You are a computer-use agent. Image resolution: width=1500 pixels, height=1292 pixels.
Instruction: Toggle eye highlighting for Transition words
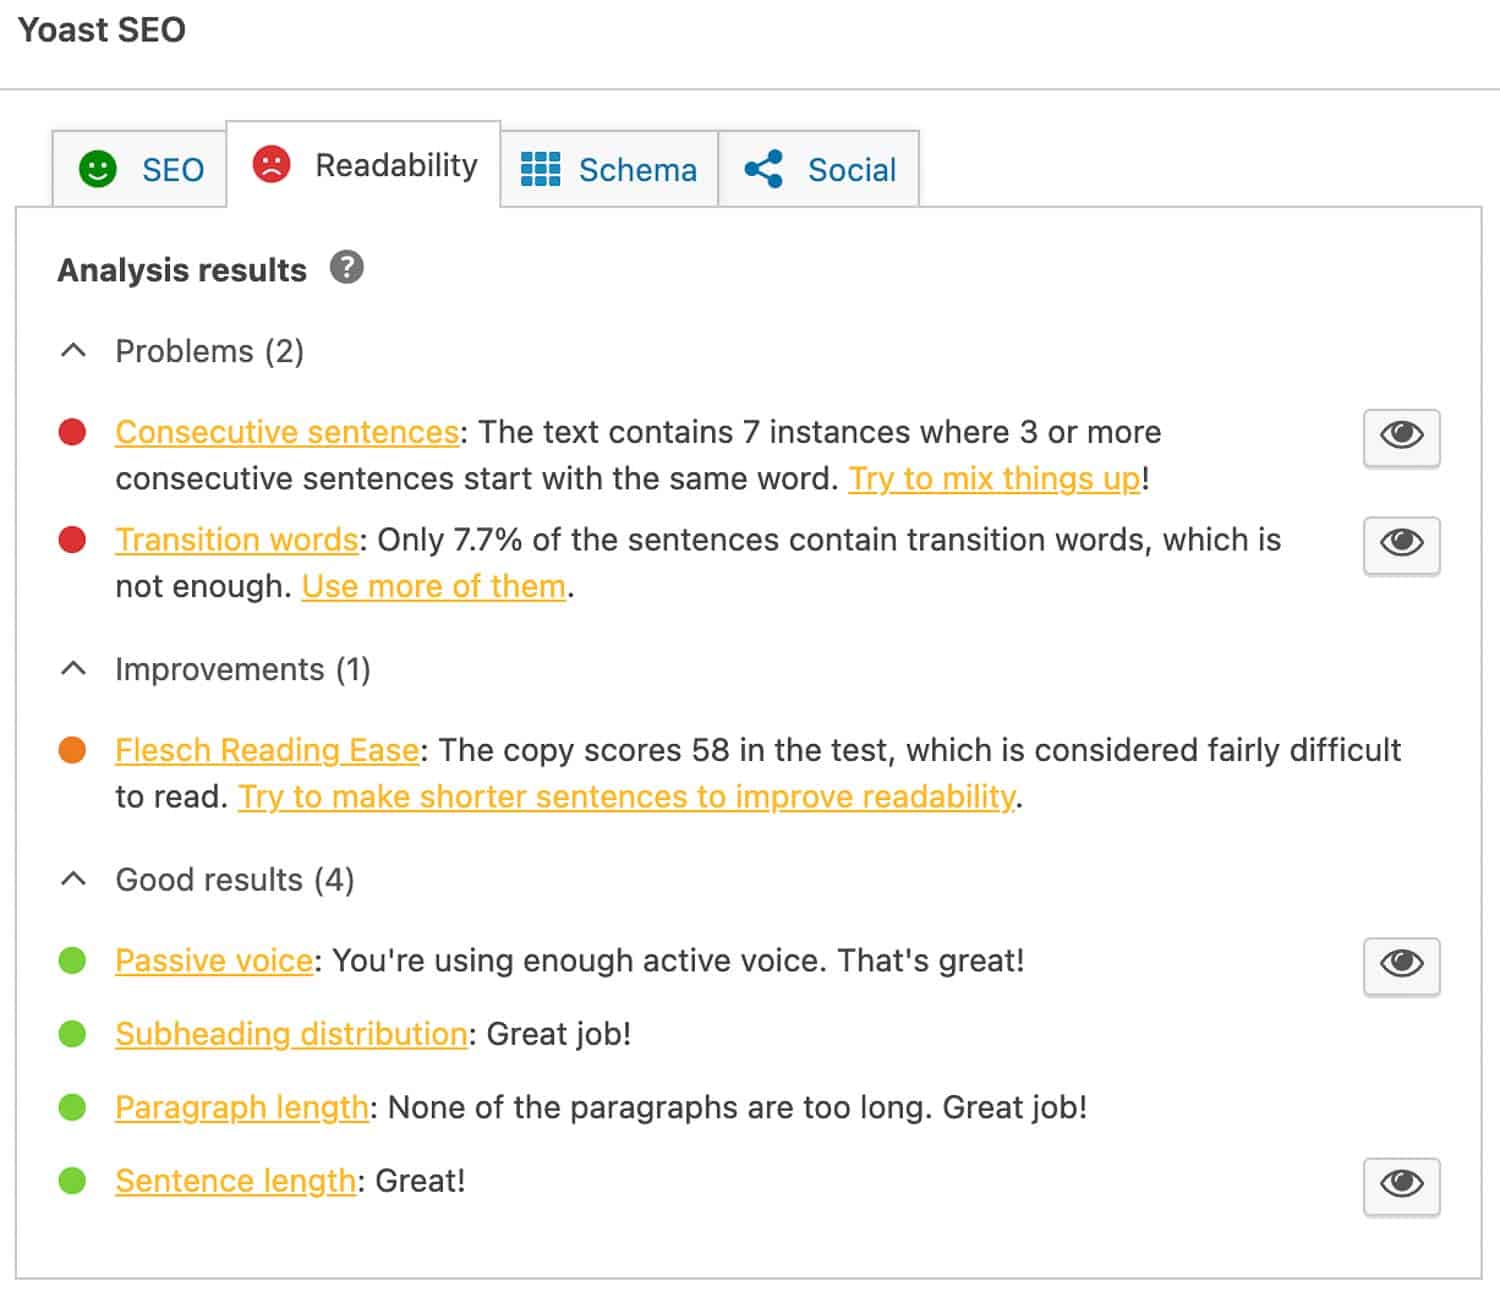tap(1400, 543)
